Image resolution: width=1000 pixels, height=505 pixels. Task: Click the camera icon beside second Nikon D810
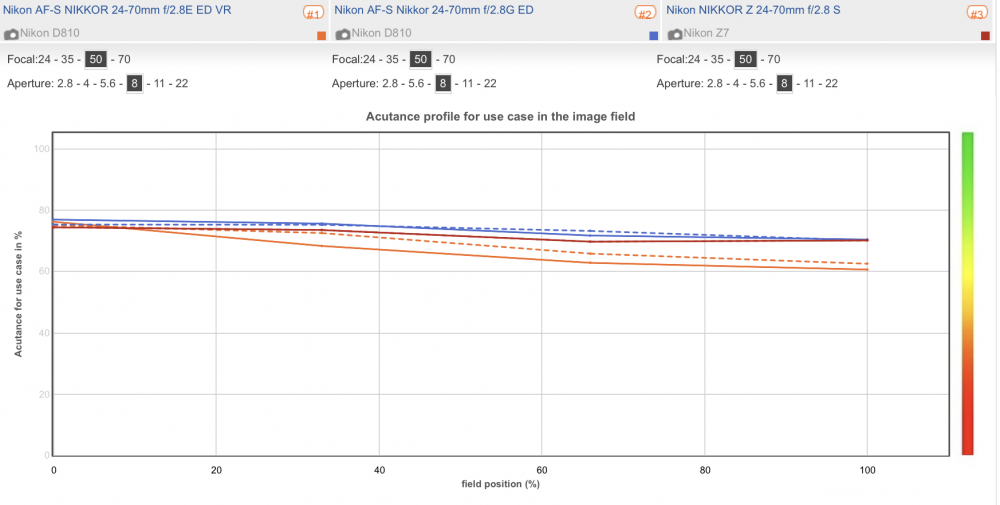tap(343, 34)
